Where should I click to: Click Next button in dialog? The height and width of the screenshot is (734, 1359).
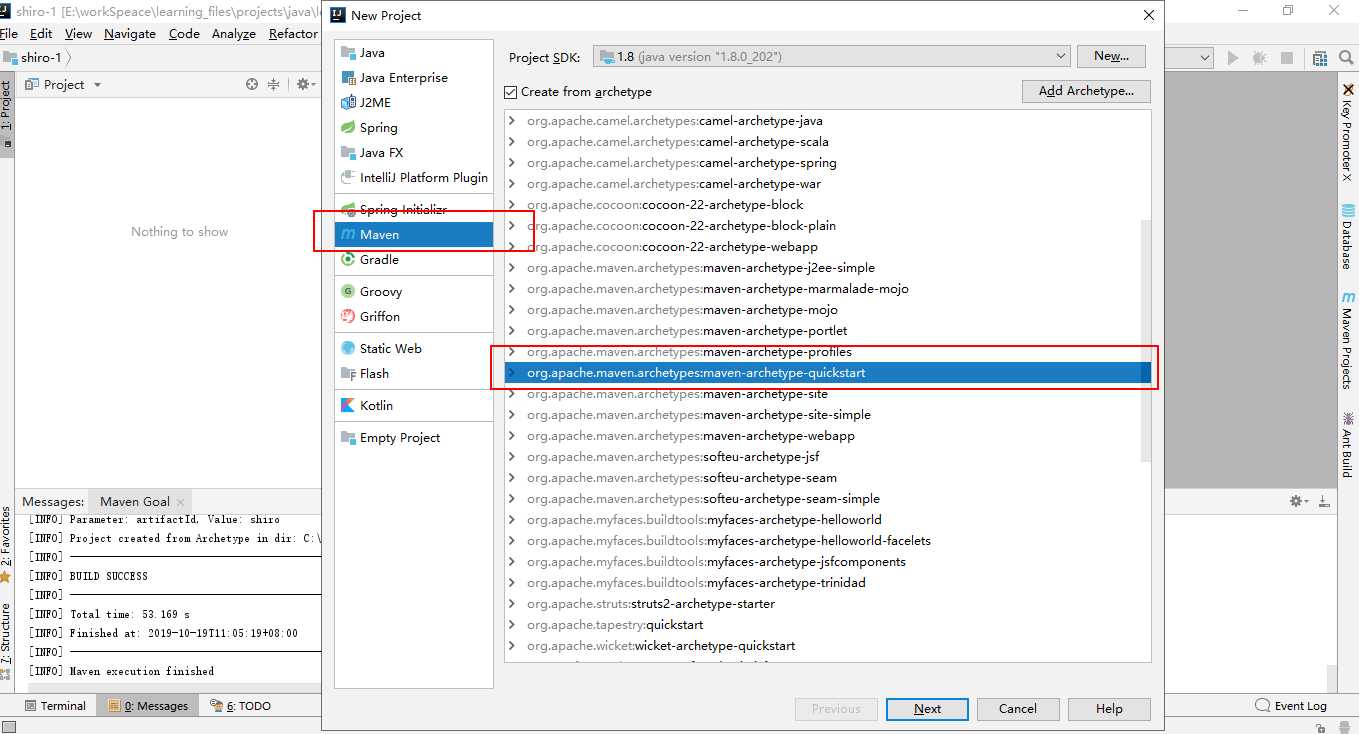pos(927,709)
